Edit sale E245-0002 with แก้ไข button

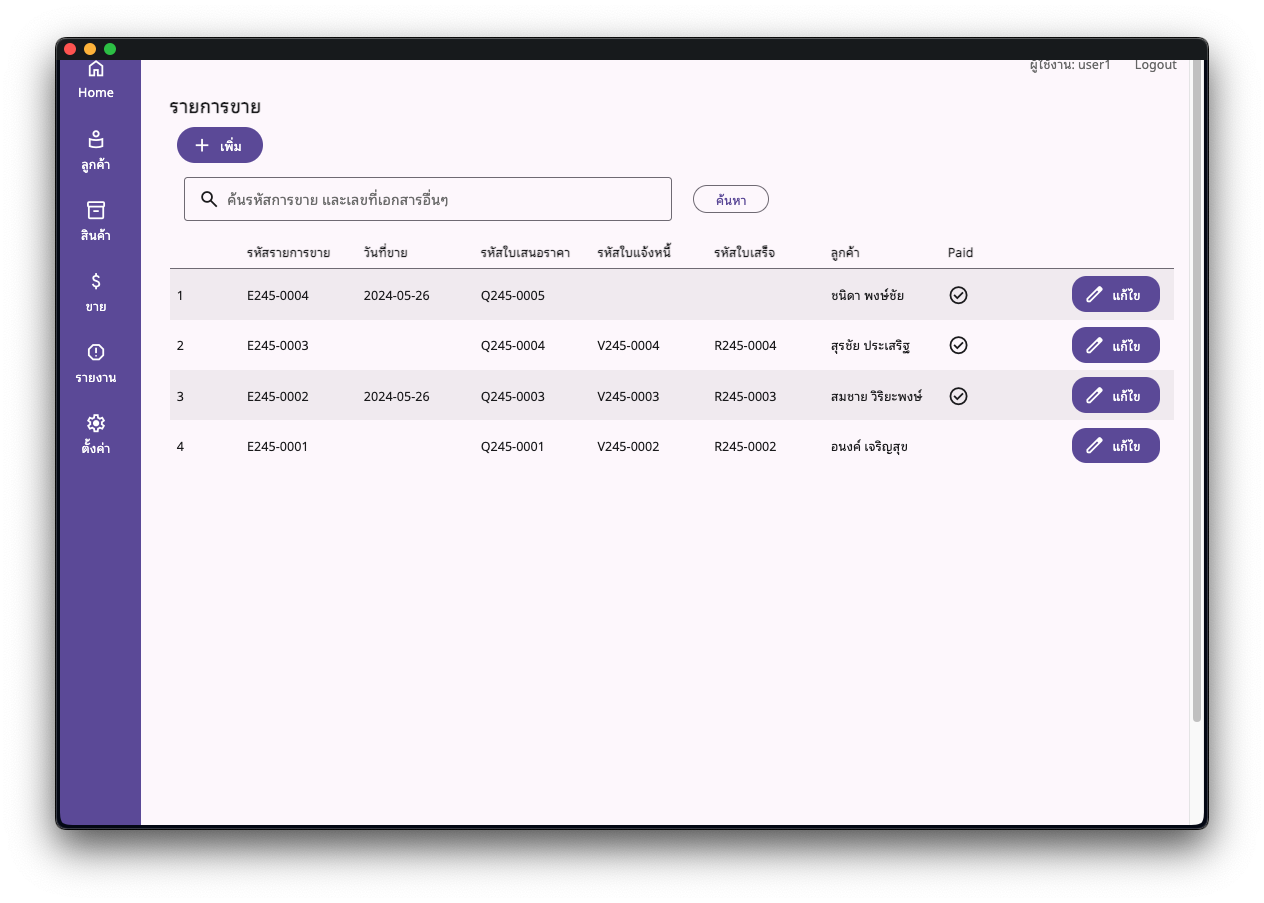point(1115,395)
